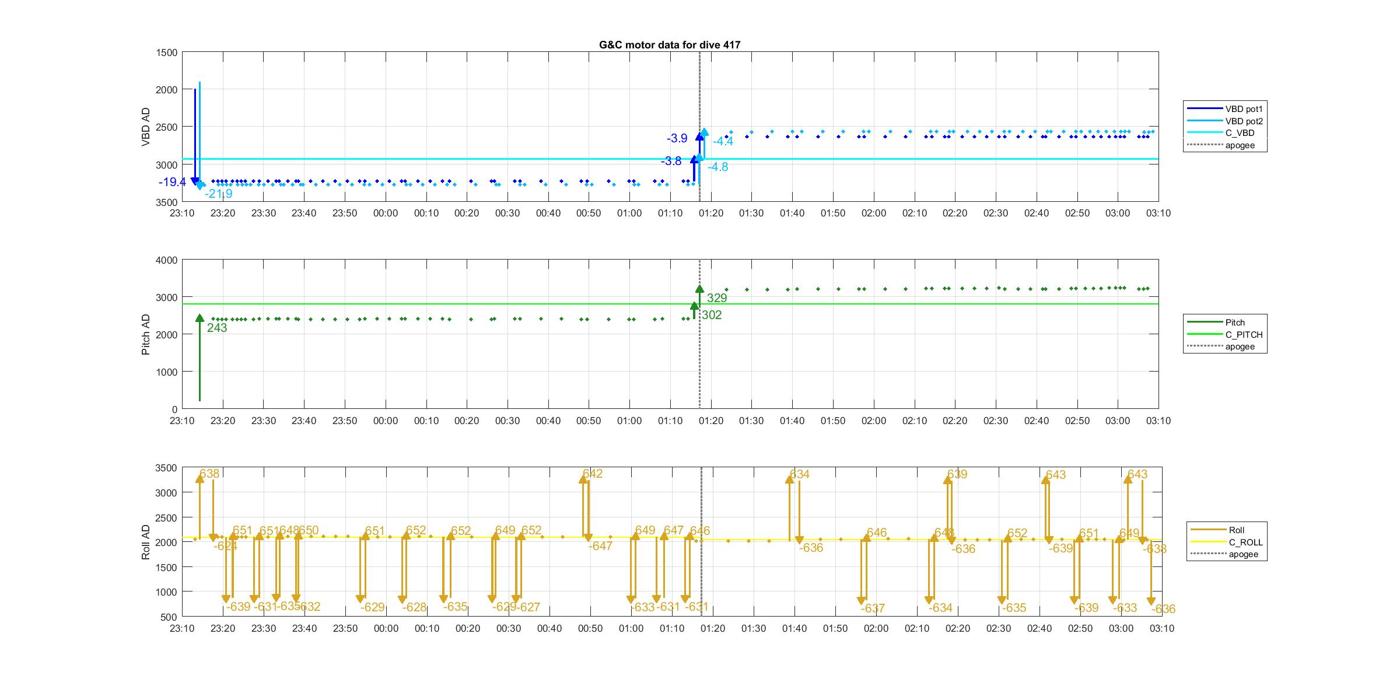The height and width of the screenshot is (693, 1400).
Task: Click the '-627' roll annotation
Action: click(x=528, y=607)
